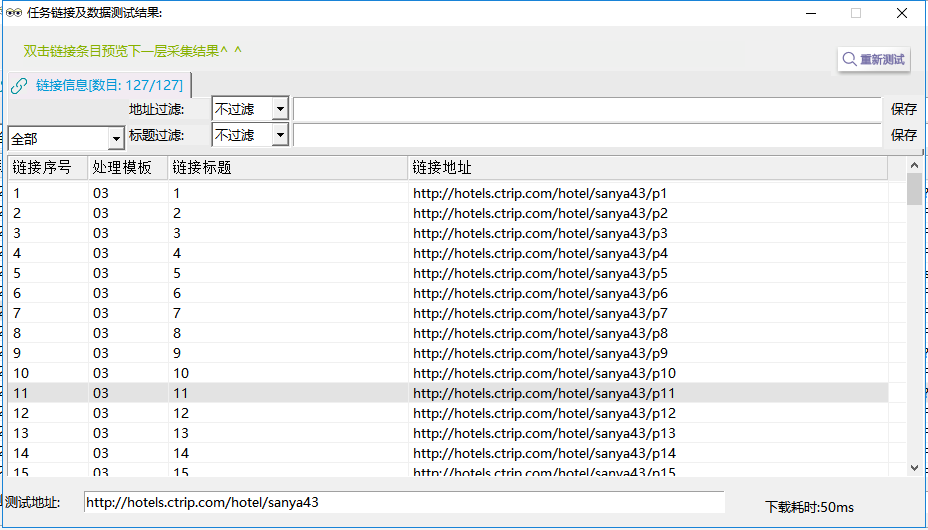
Task: Minimize the 任务链接及数据测试结果 window
Action: pyautogui.click(x=810, y=13)
